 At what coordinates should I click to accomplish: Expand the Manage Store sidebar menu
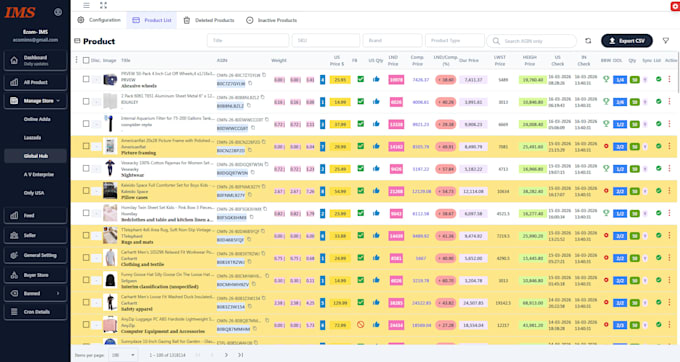tap(35, 101)
